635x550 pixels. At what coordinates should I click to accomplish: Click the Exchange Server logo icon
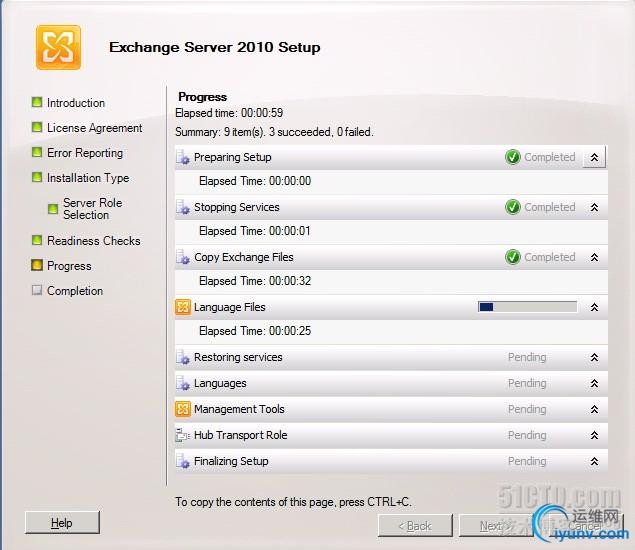(58, 47)
